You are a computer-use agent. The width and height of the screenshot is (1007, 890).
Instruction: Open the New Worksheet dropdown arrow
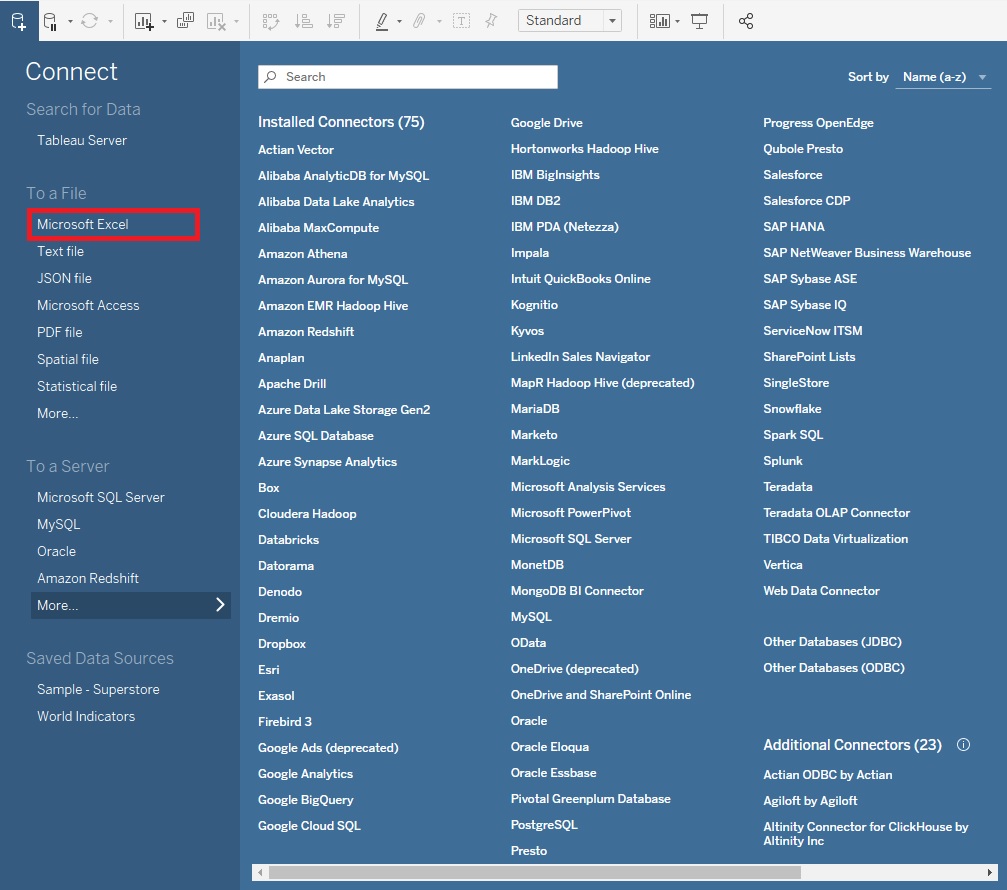coord(164,21)
